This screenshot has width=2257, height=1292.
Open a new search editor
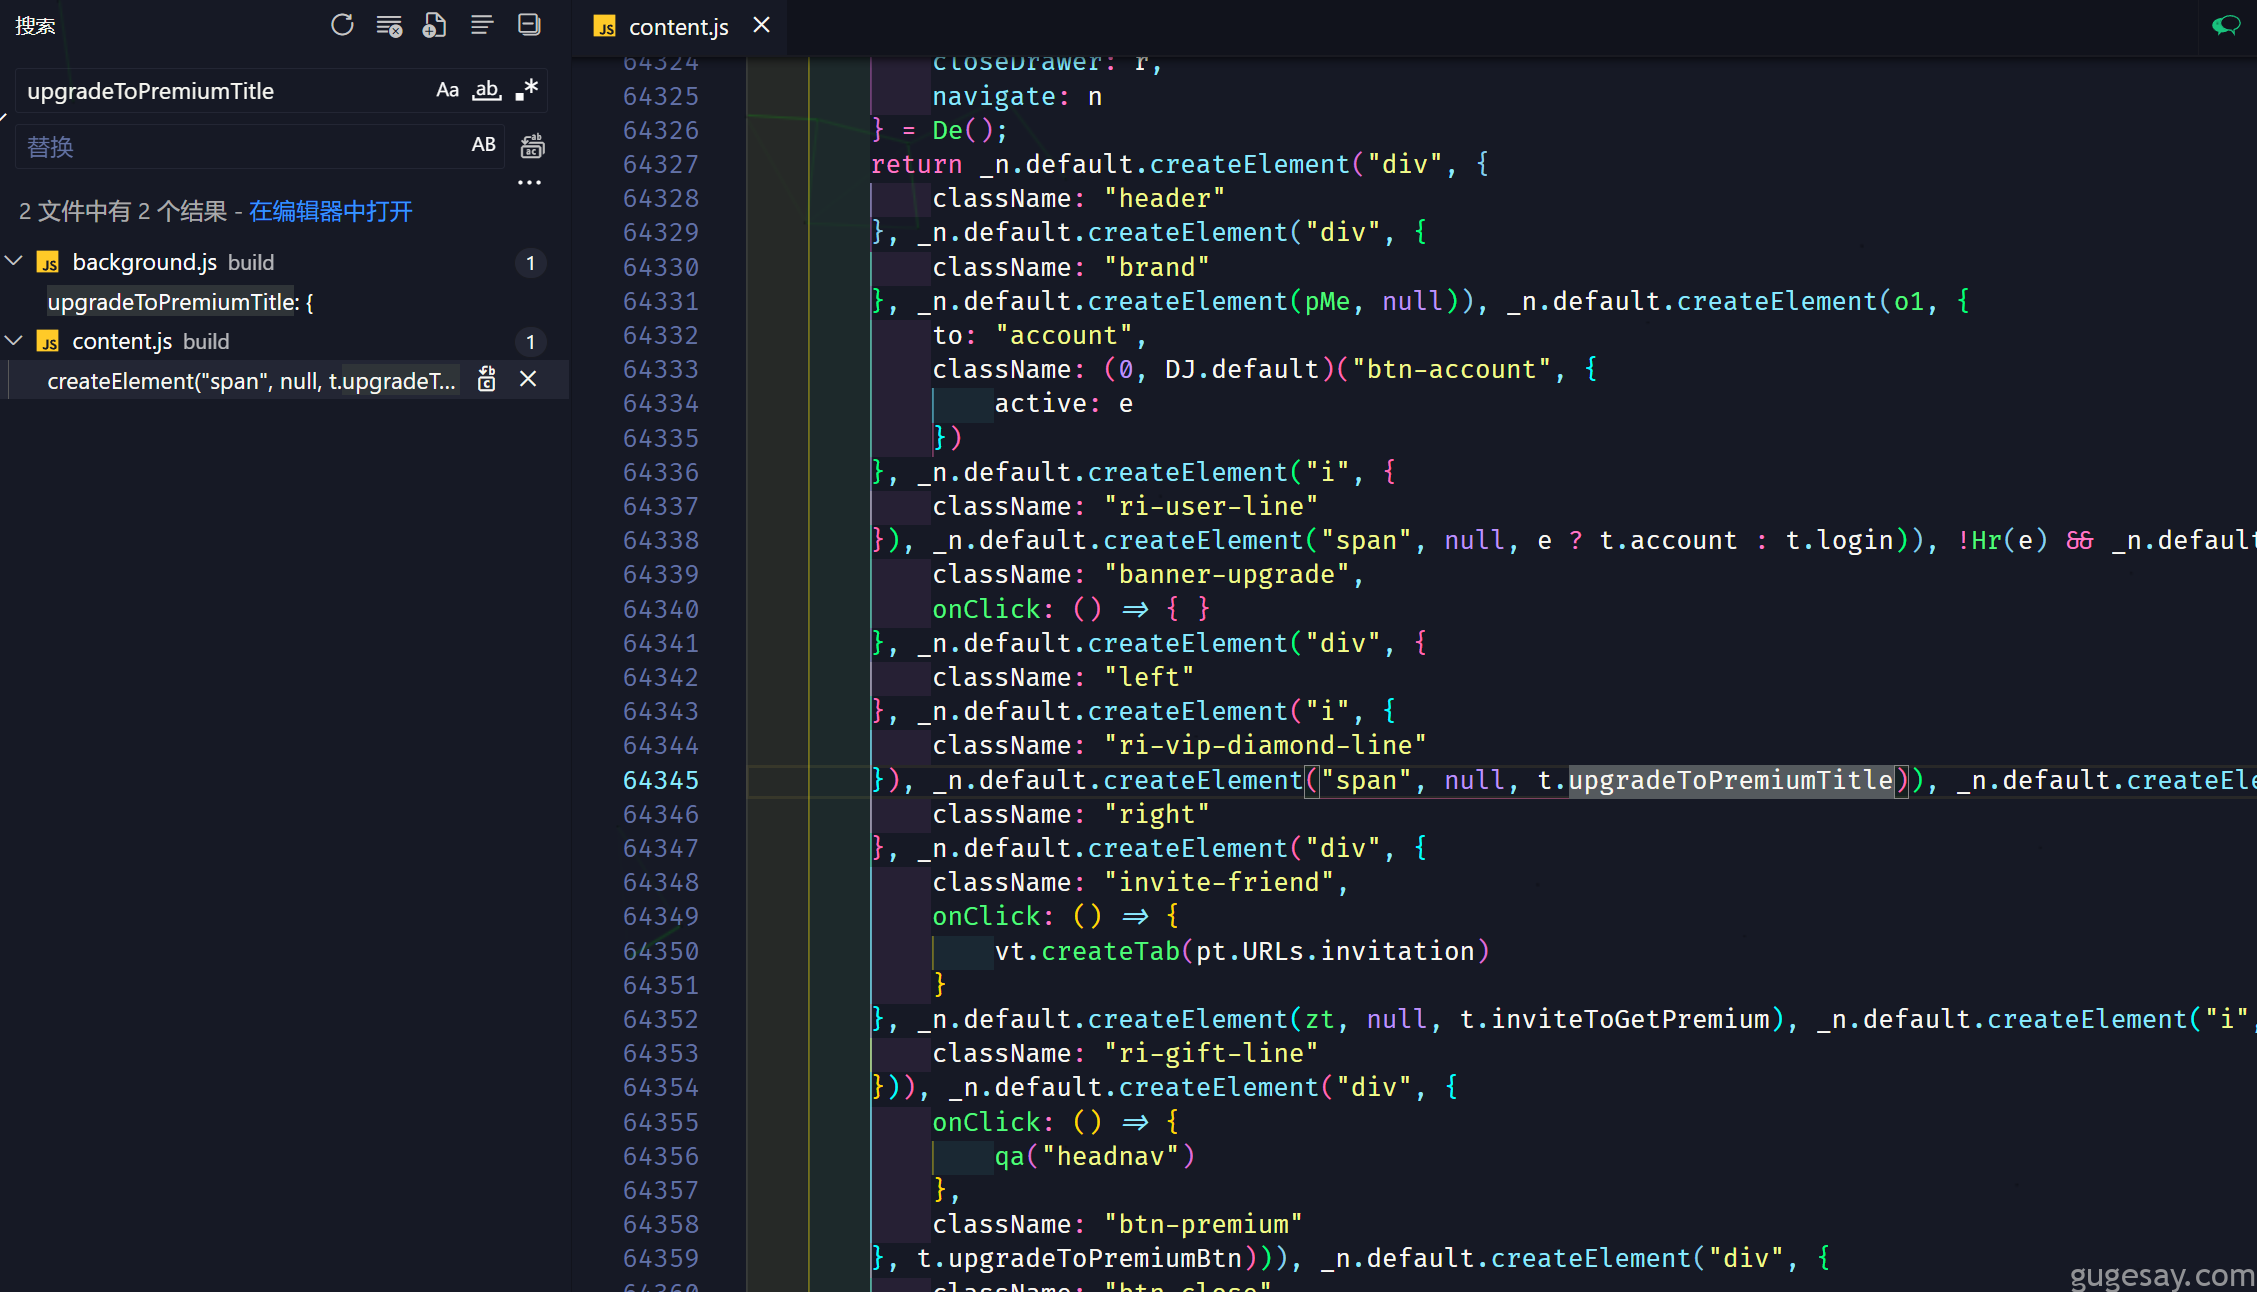pyautogui.click(x=435, y=25)
